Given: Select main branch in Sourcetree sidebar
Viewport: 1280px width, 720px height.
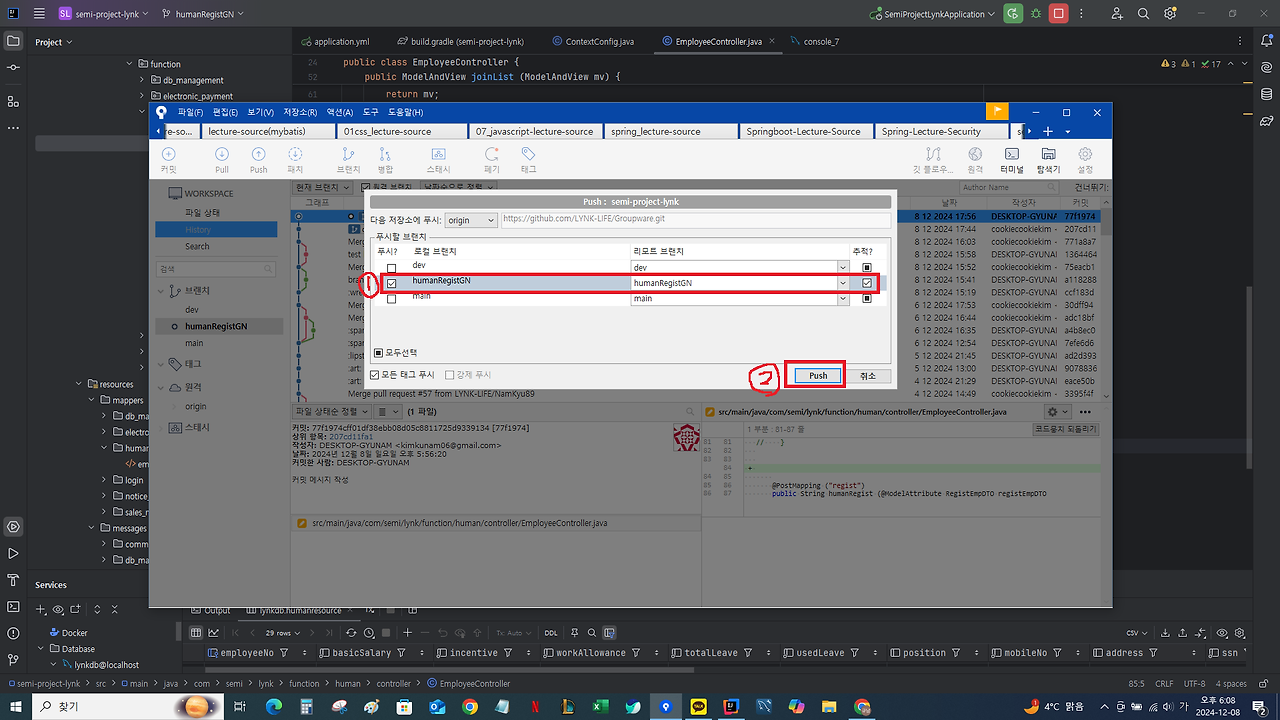Looking at the screenshot, I should [x=194, y=343].
